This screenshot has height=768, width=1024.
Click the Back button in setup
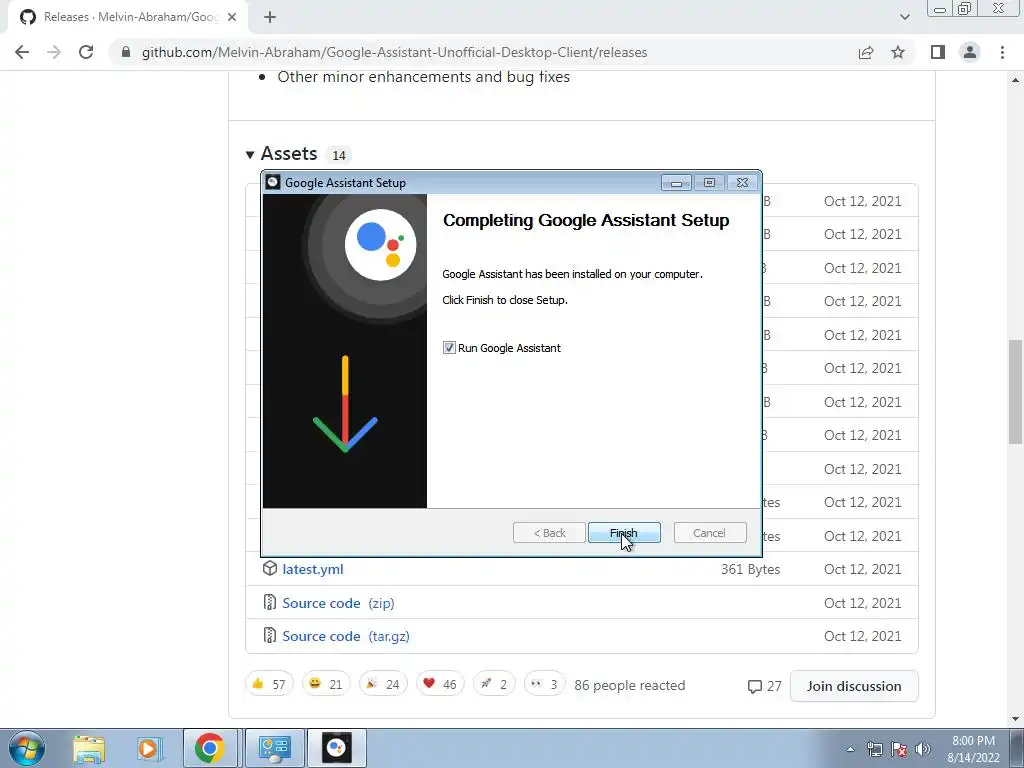(549, 533)
